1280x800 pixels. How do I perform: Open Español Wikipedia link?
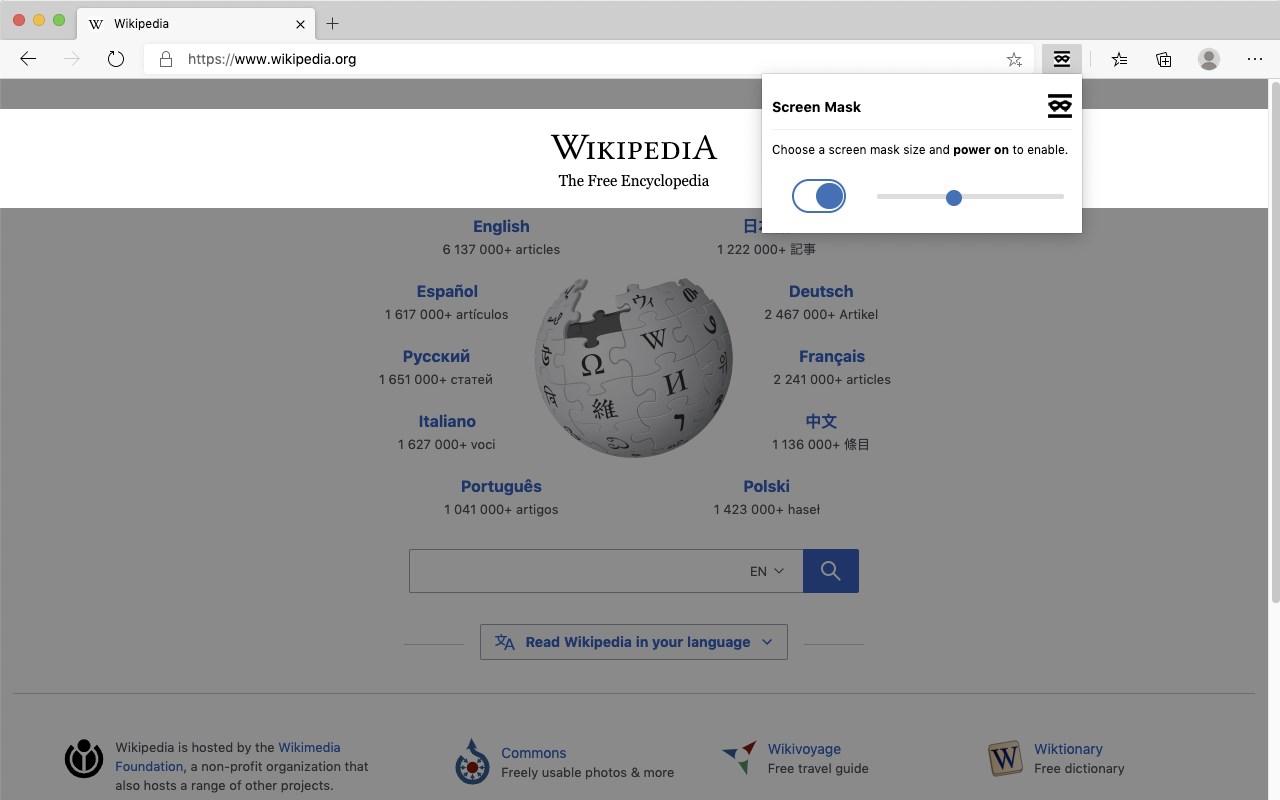[x=447, y=291]
